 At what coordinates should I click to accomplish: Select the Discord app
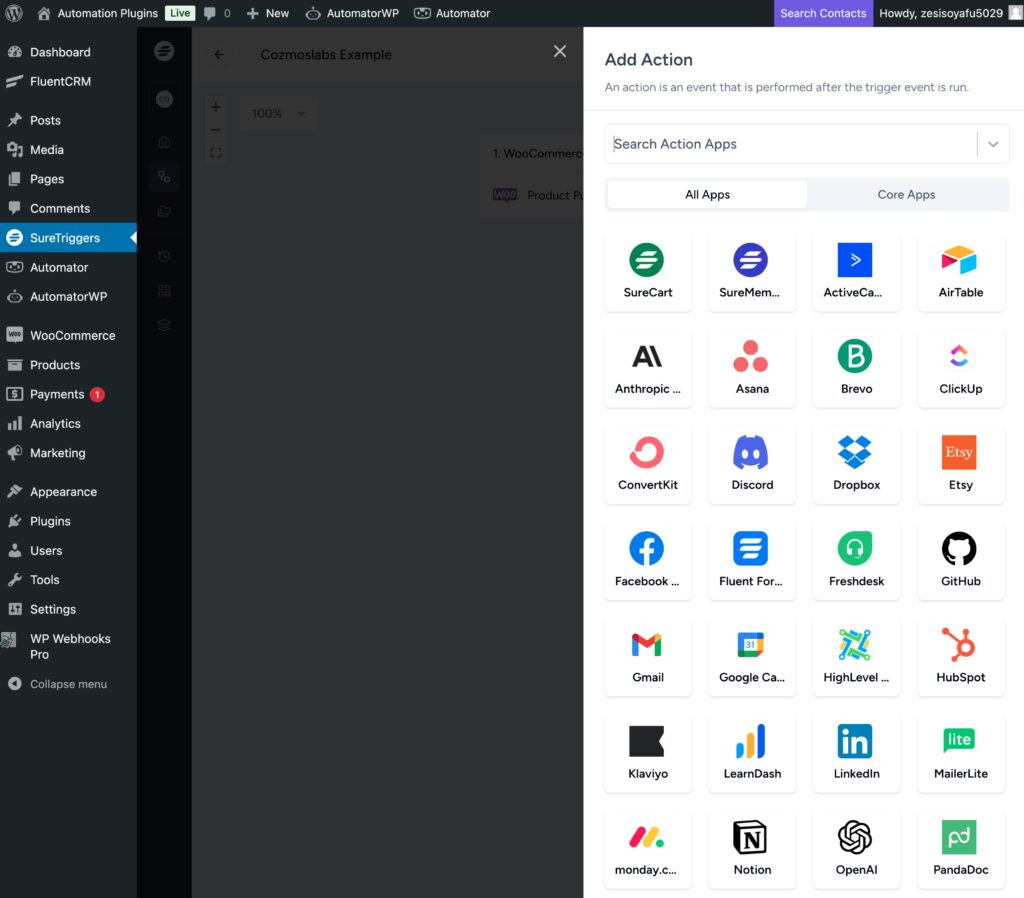coord(752,464)
